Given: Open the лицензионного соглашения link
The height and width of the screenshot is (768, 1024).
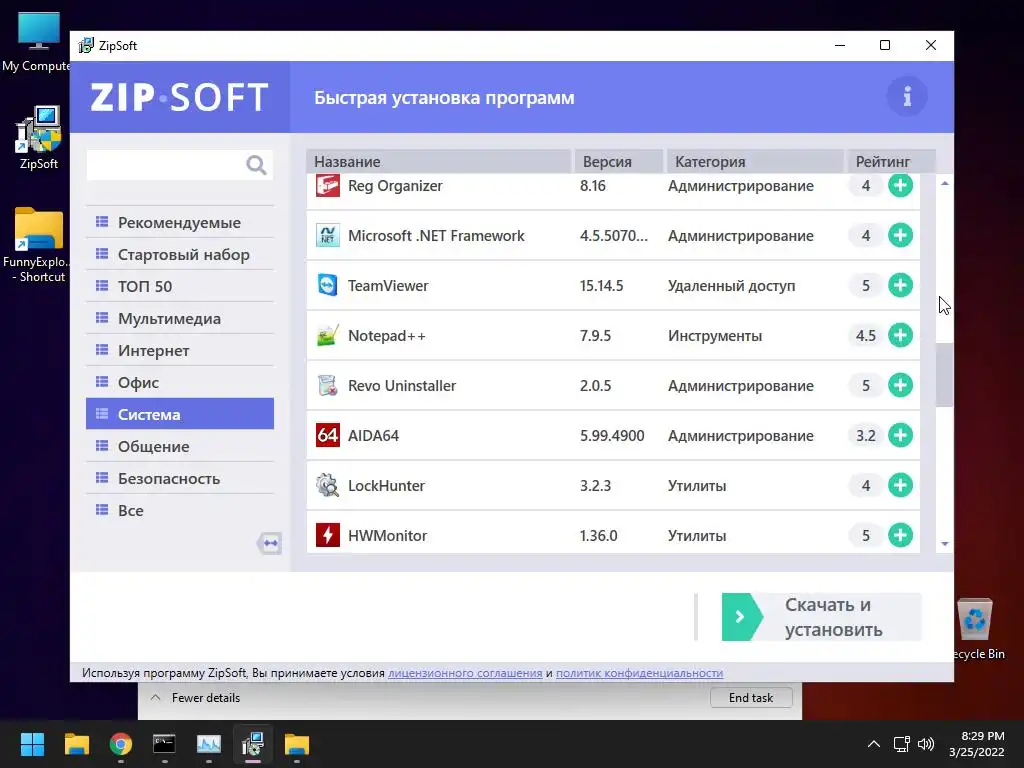Looking at the screenshot, I should tap(465, 673).
